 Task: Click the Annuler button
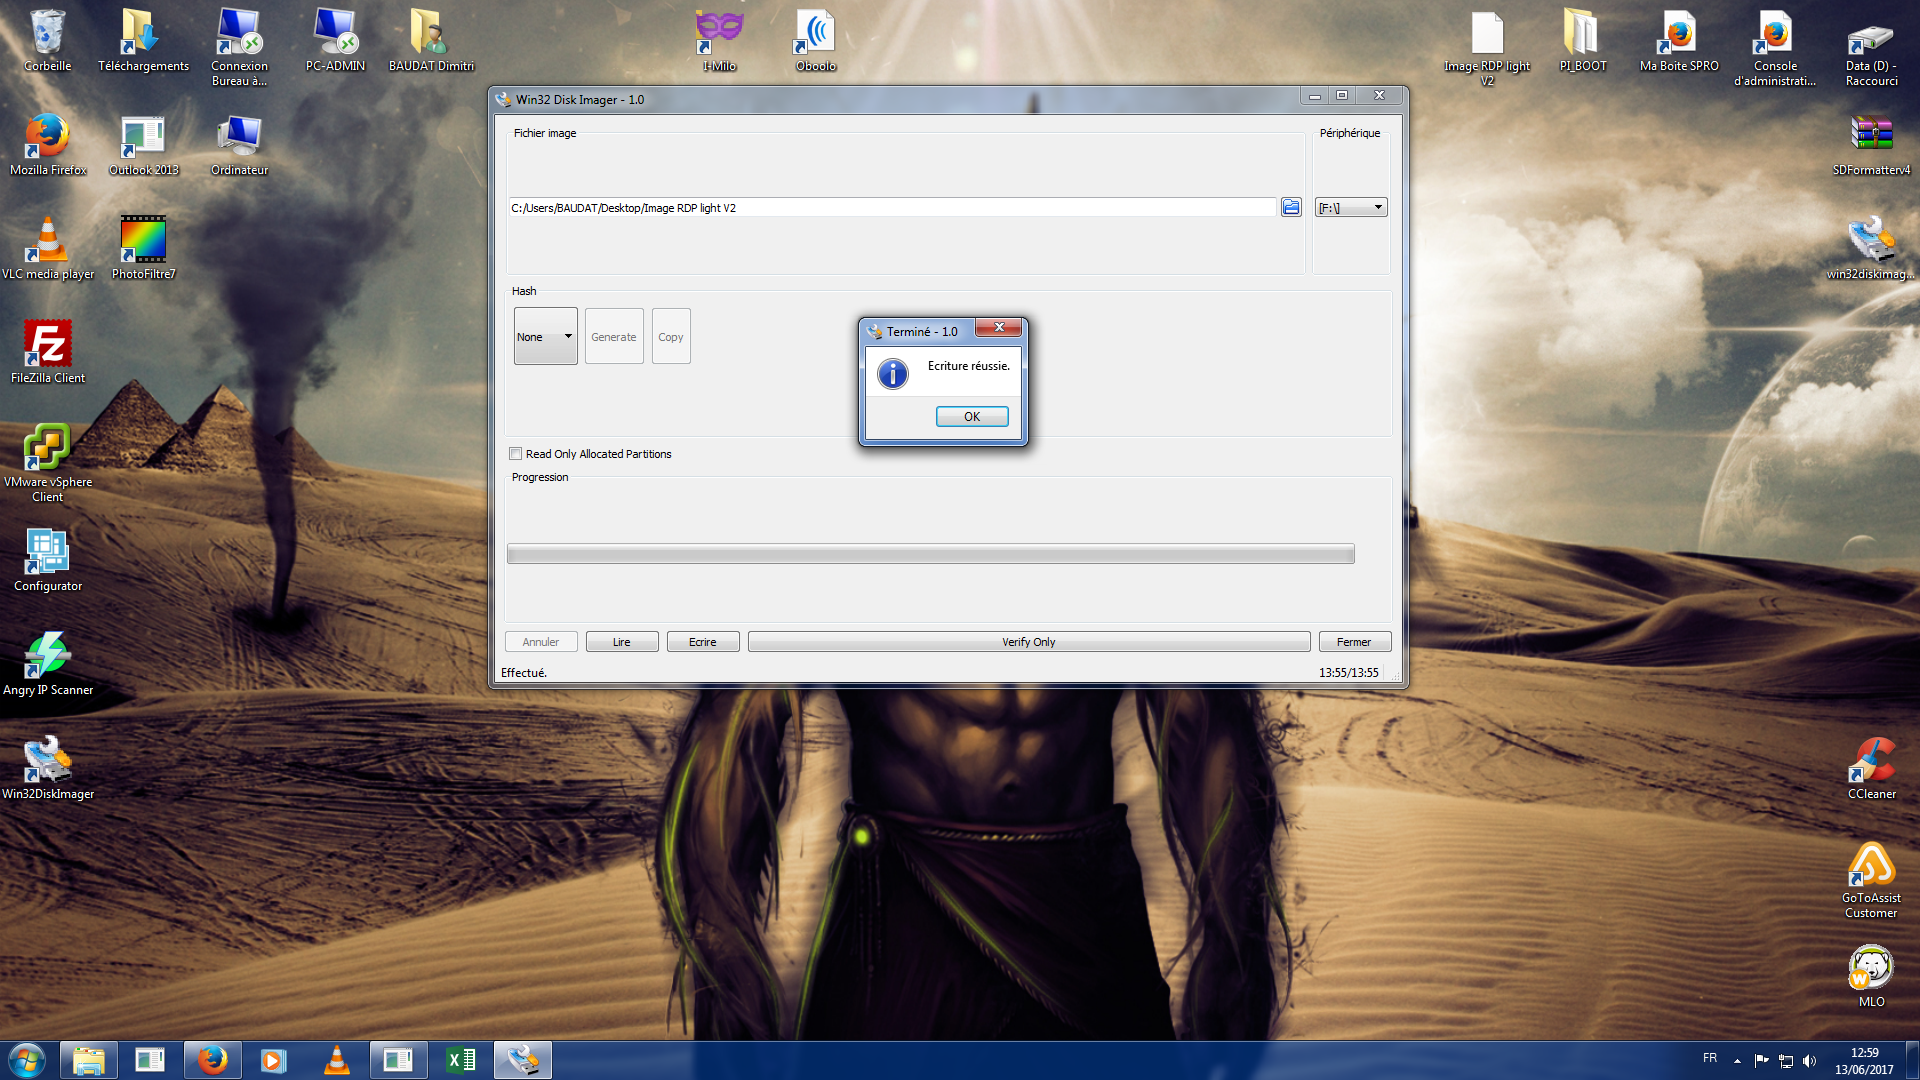click(541, 642)
